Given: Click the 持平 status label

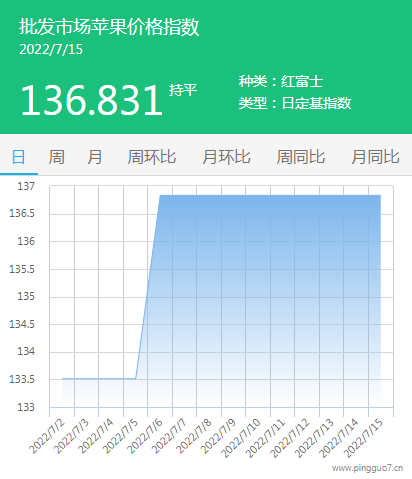Looking at the screenshot, I should pos(183,90).
